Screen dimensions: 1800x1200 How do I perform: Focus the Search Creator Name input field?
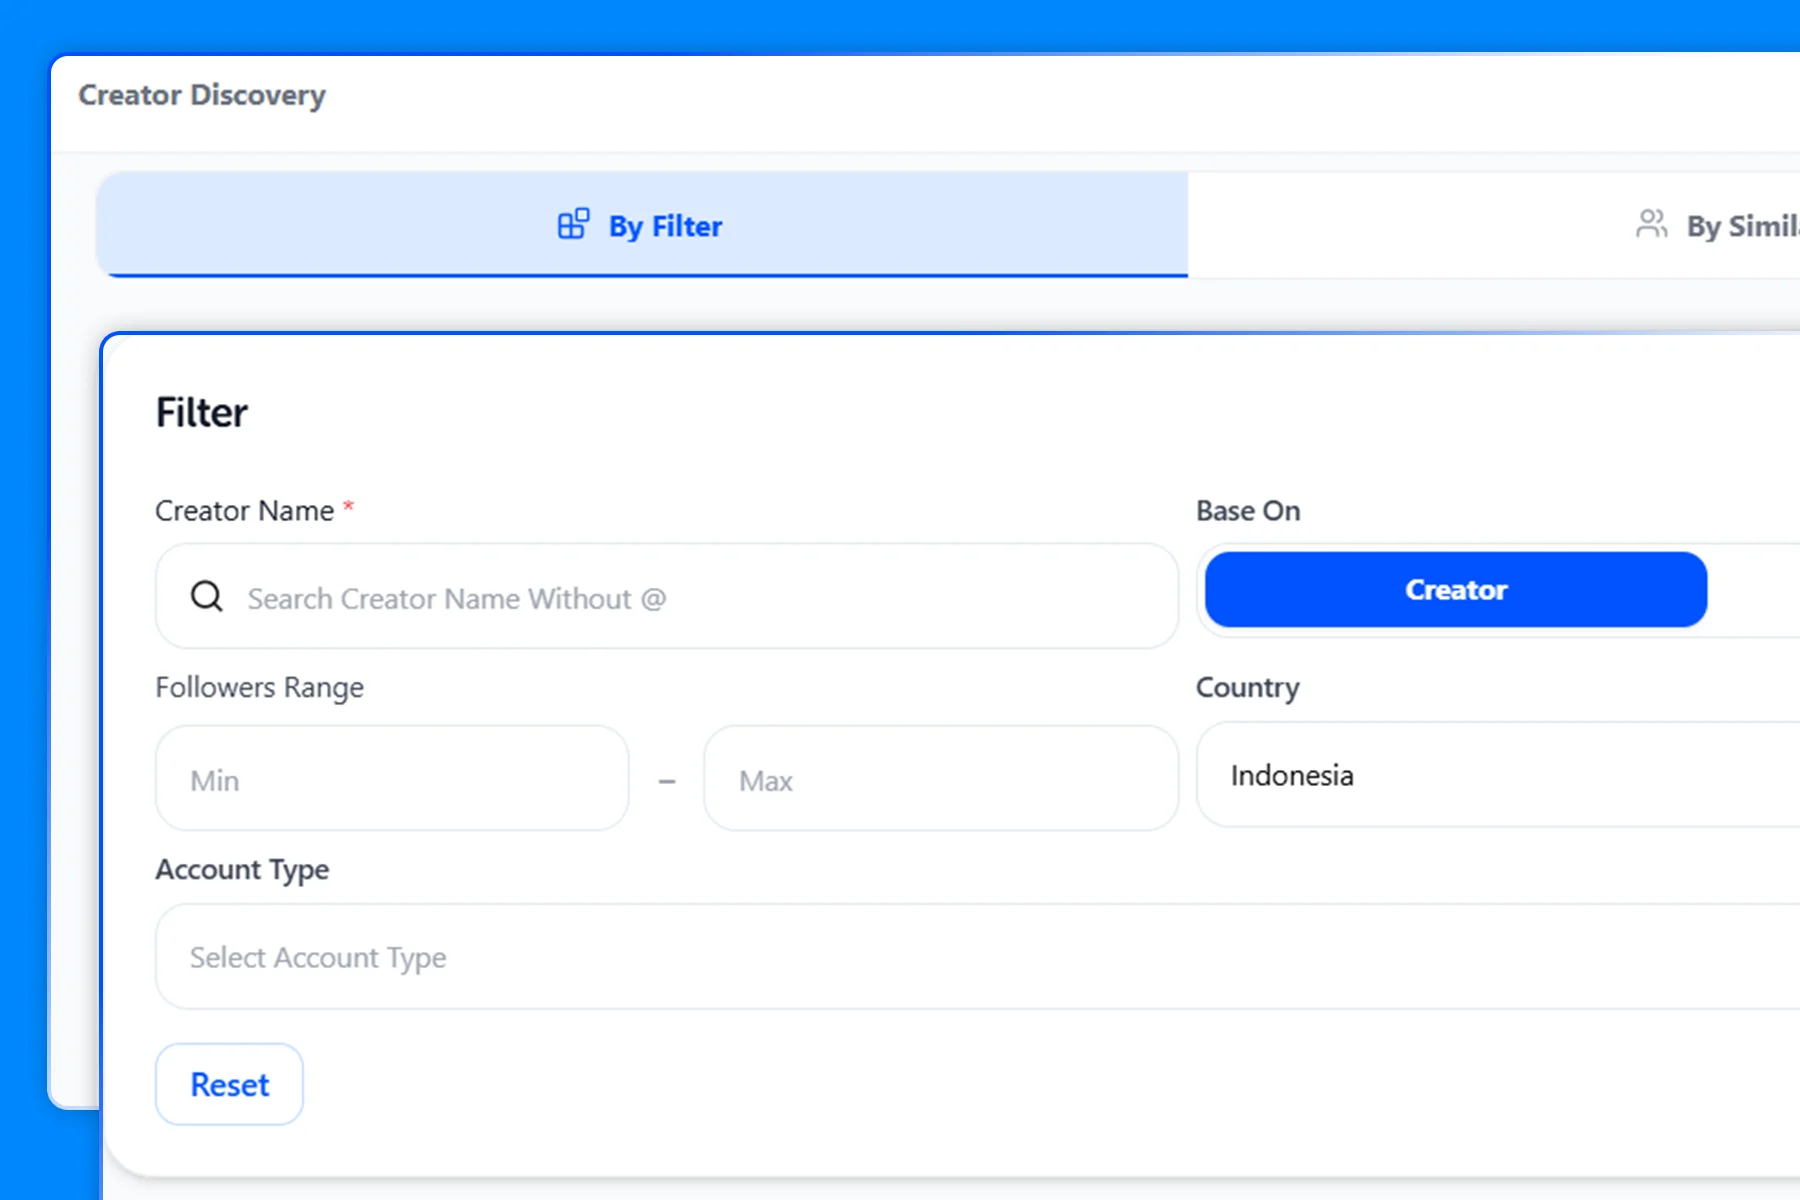point(667,596)
